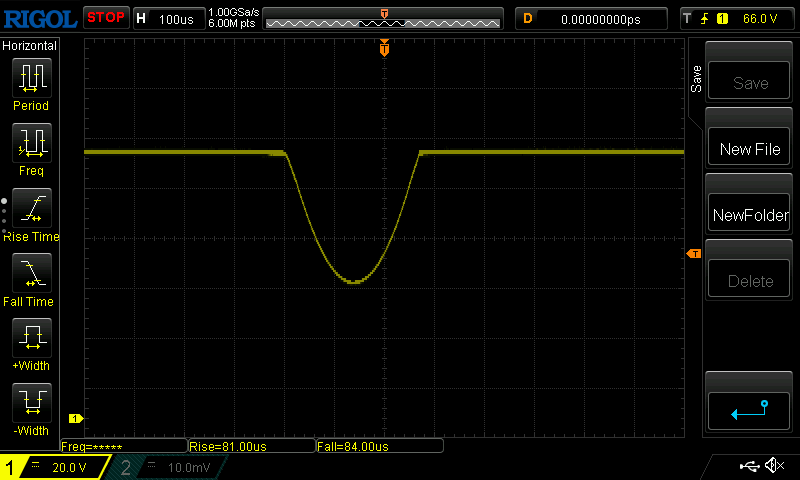
Task: Click the yellow channel 1 ground marker
Action: pyautogui.click(x=76, y=418)
